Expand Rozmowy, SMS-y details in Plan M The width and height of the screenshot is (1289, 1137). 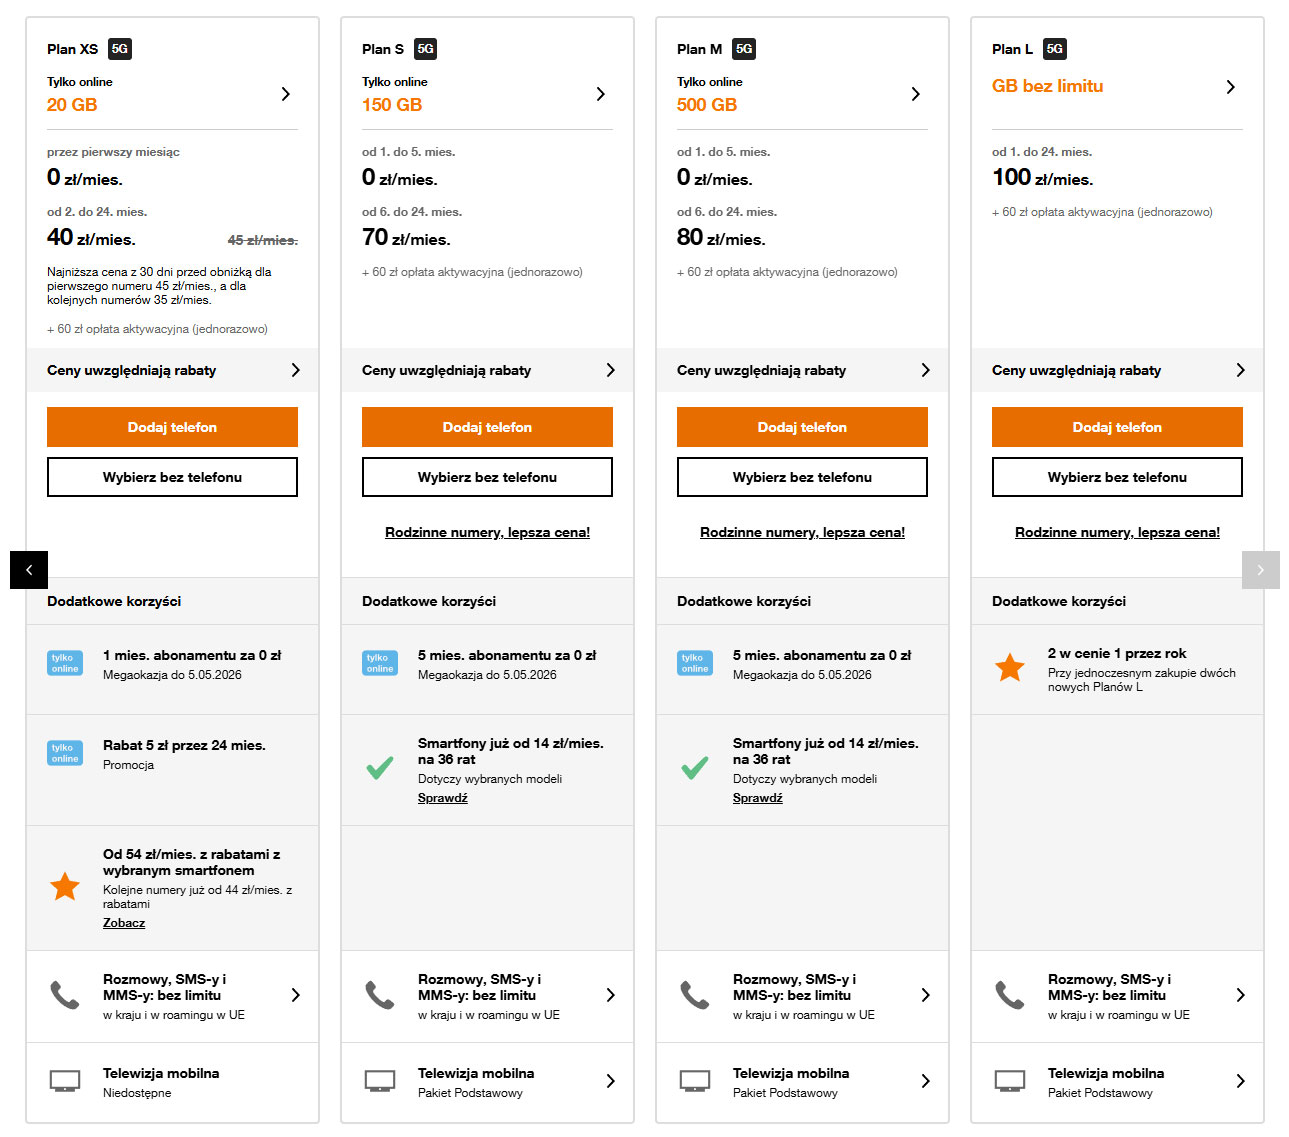pos(926,995)
